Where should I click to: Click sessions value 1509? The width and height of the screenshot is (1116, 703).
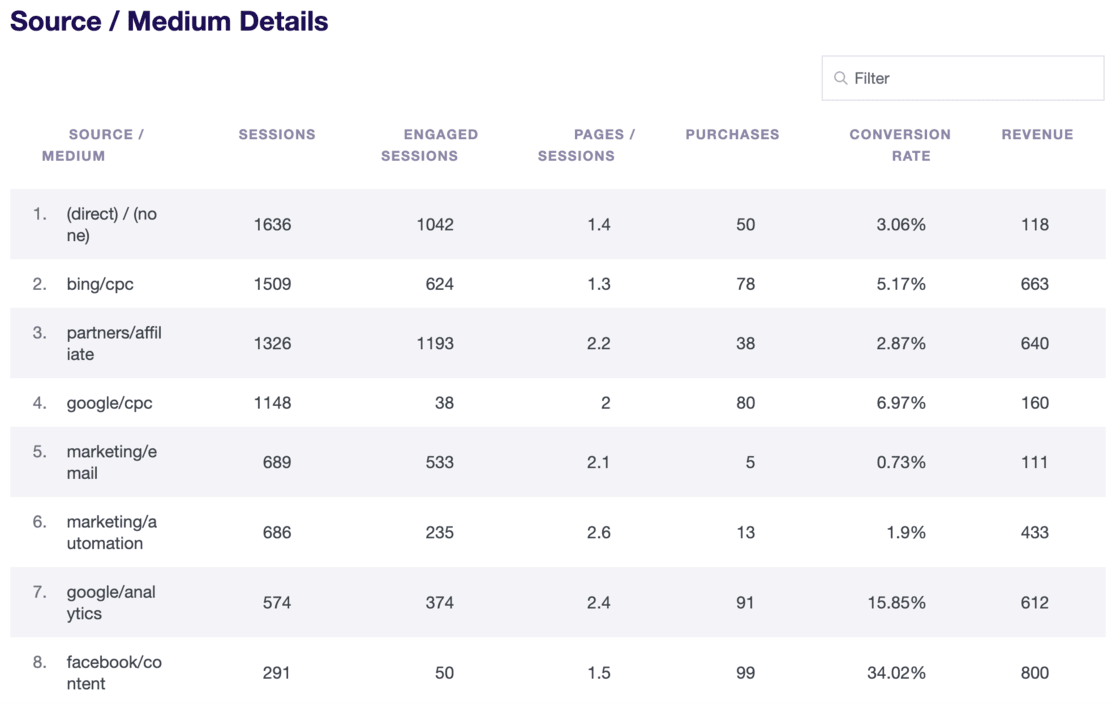pyautogui.click(x=273, y=284)
